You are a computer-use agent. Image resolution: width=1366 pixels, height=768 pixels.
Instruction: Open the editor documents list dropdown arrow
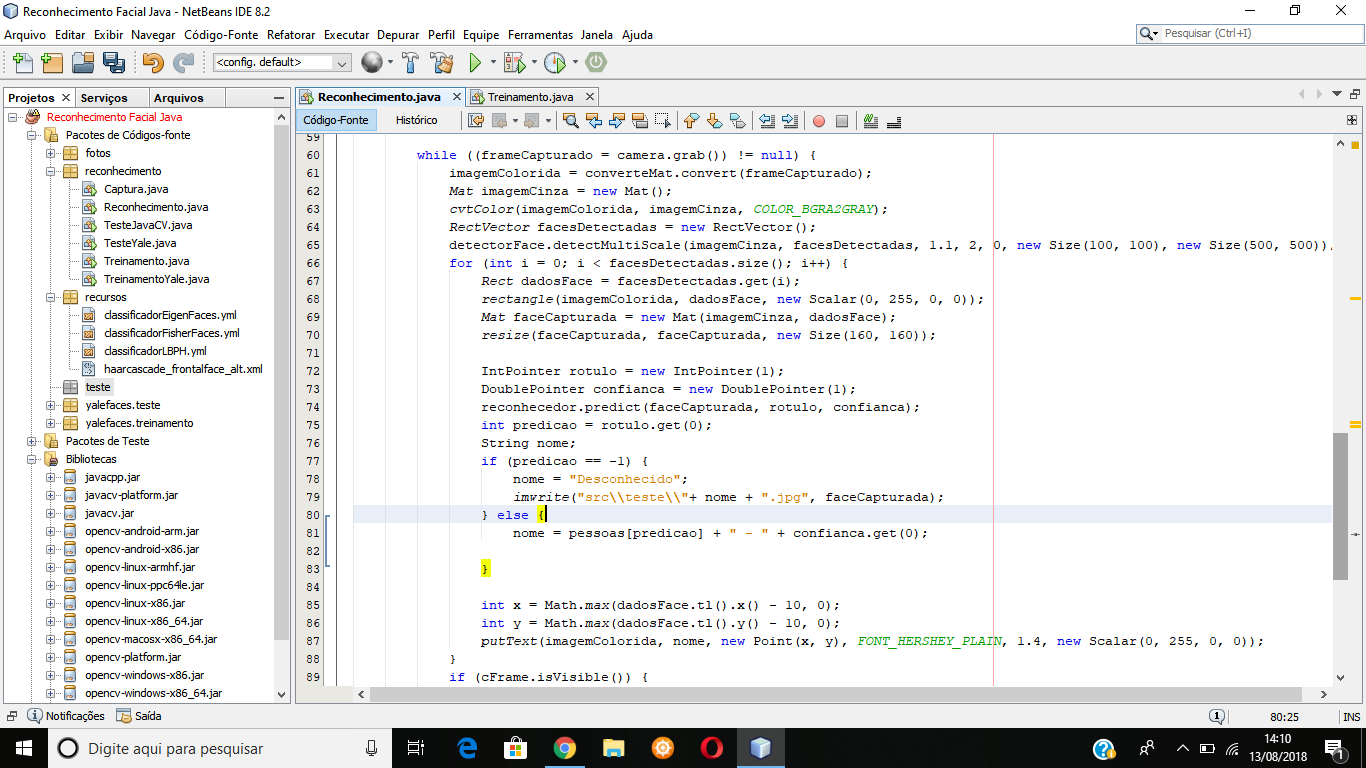(x=1338, y=94)
